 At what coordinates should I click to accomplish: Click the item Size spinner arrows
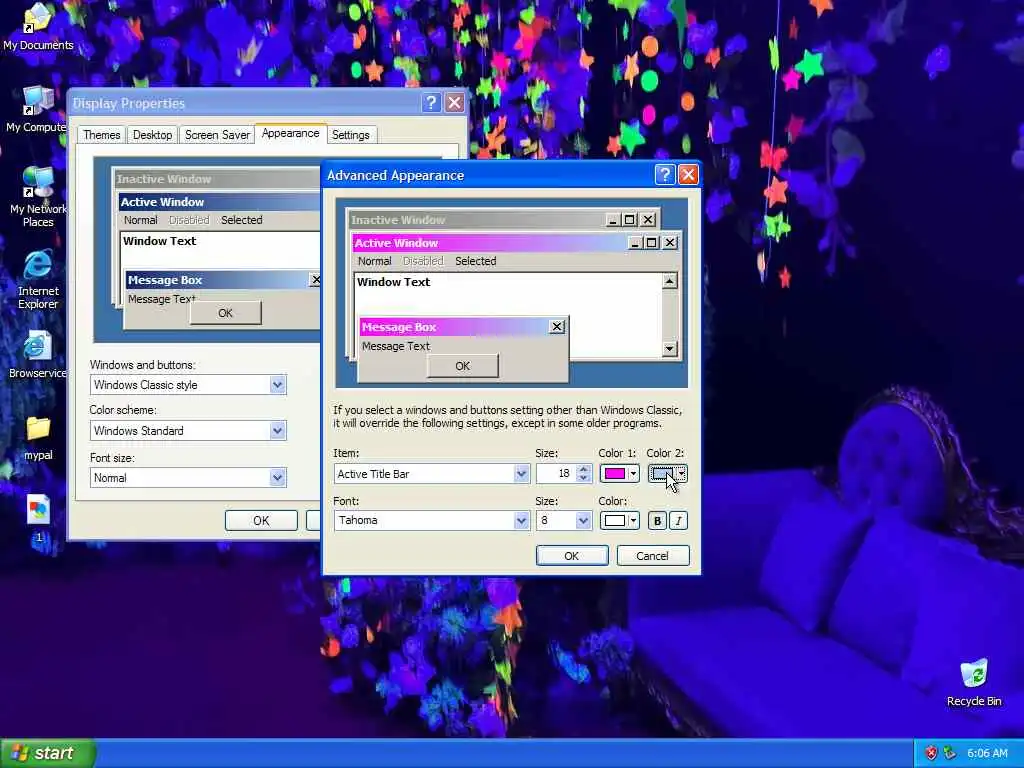(584, 473)
